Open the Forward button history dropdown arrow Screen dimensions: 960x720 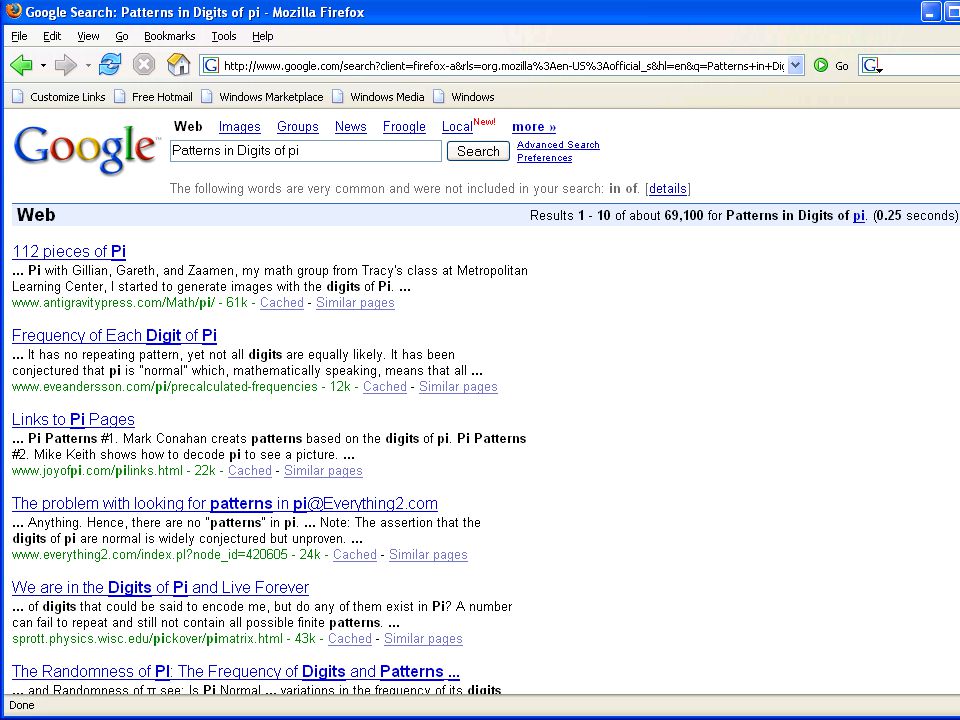tap(88, 66)
